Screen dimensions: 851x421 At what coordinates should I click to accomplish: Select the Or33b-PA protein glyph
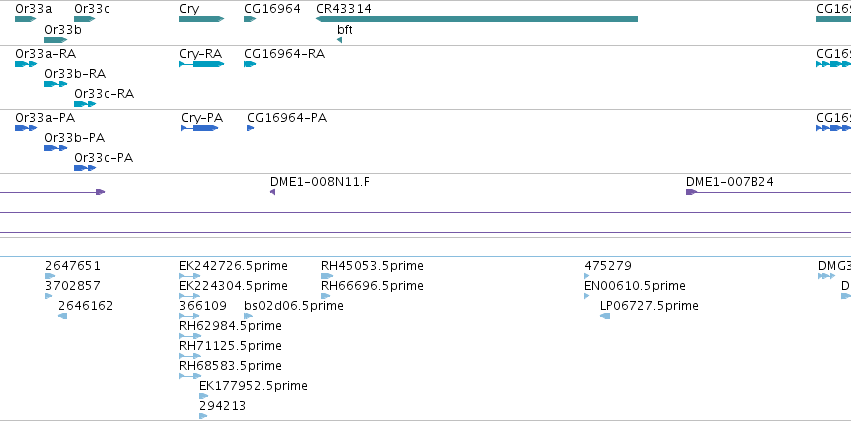coord(55,148)
